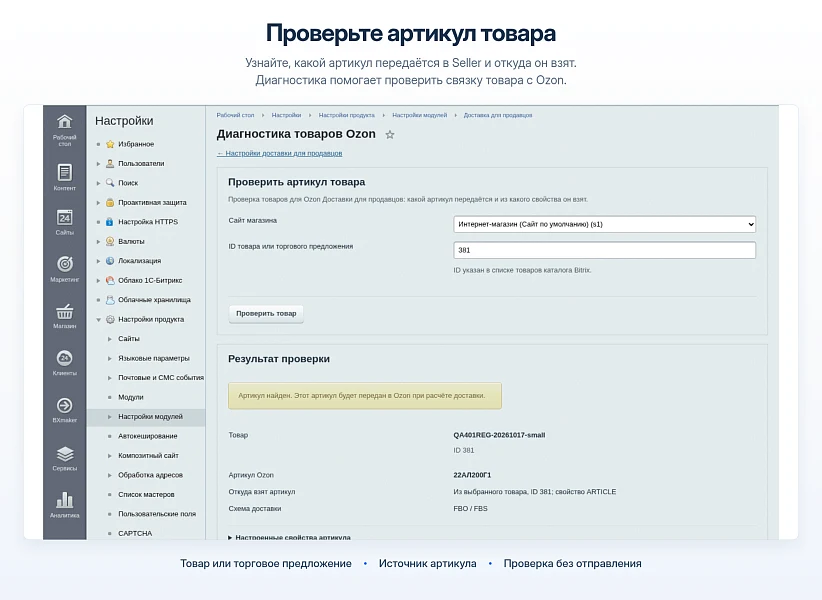Click the Избранное star icon
Viewport: 822px width, 600px height.
(110, 144)
